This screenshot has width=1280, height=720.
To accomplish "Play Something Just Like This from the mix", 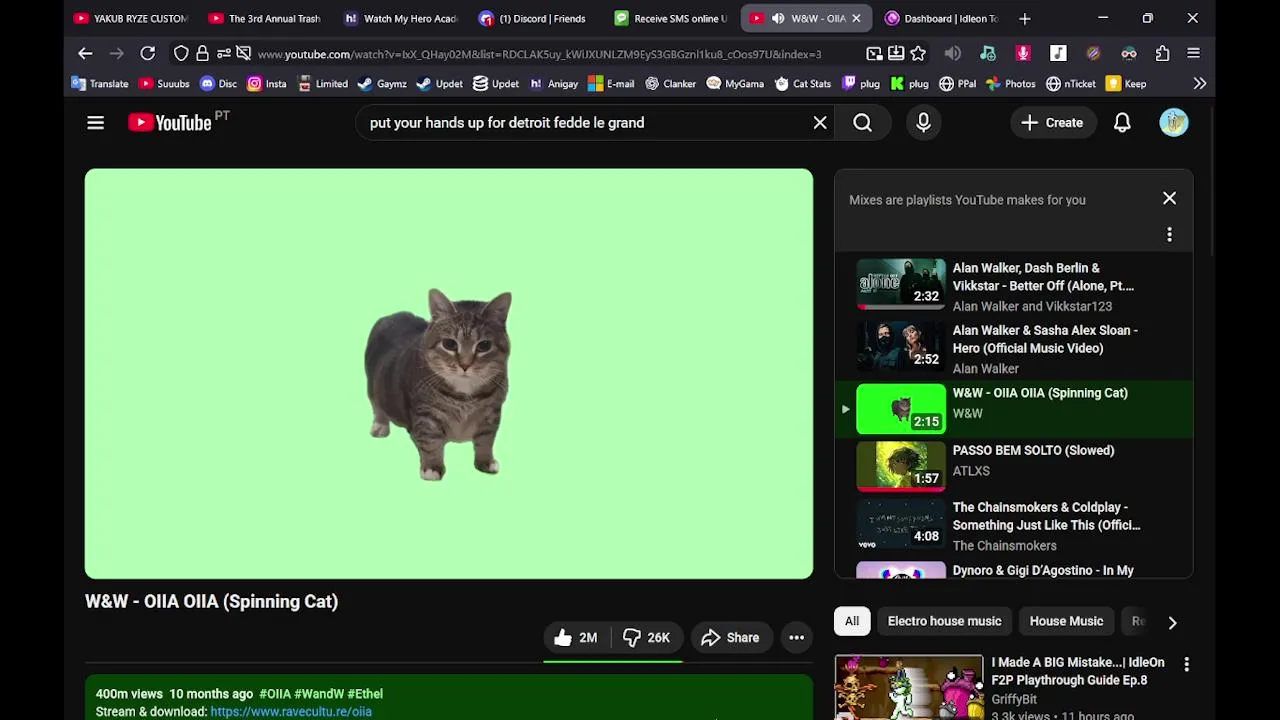I will (x=1014, y=526).
